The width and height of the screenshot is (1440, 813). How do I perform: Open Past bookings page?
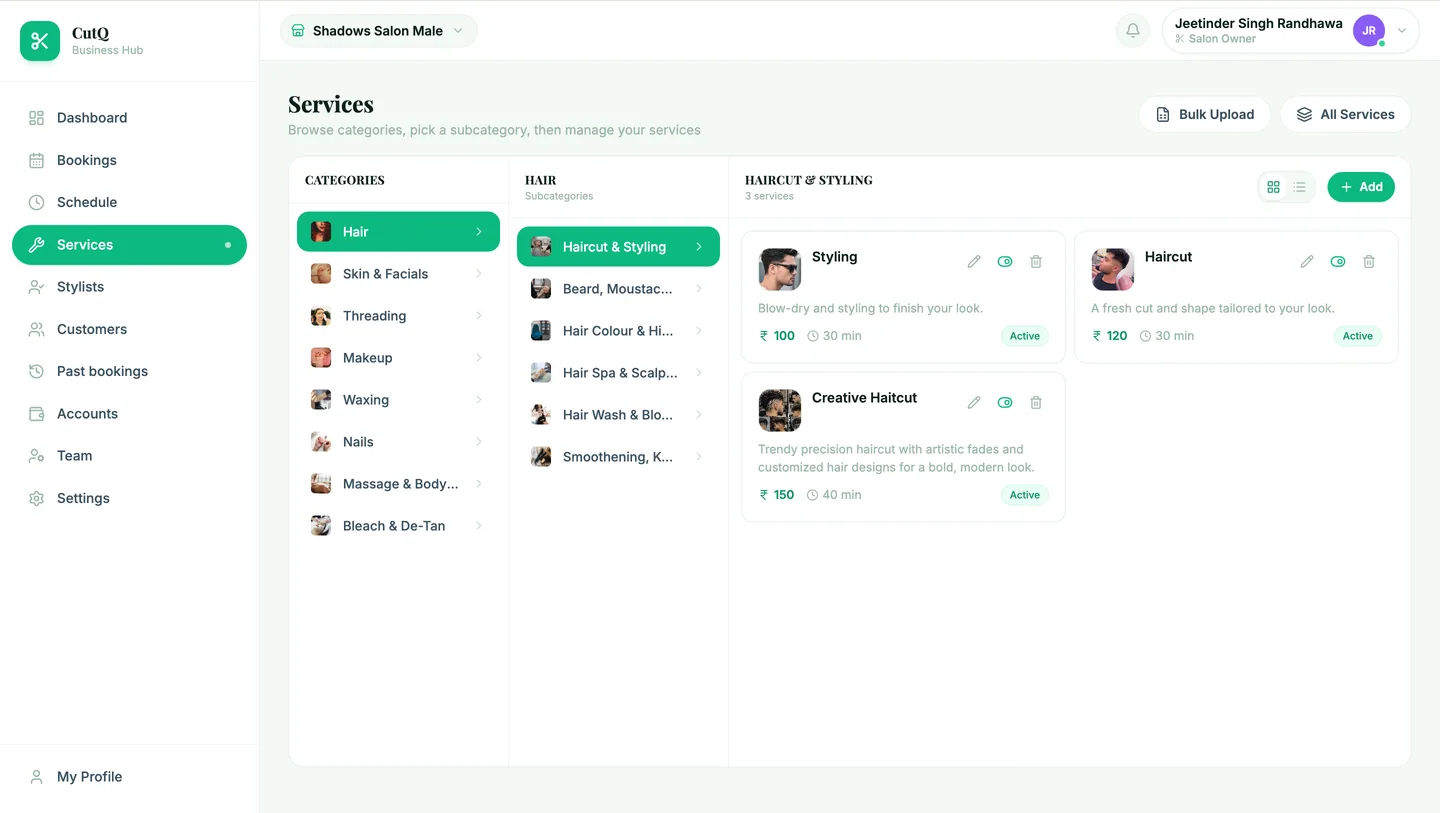(129, 371)
